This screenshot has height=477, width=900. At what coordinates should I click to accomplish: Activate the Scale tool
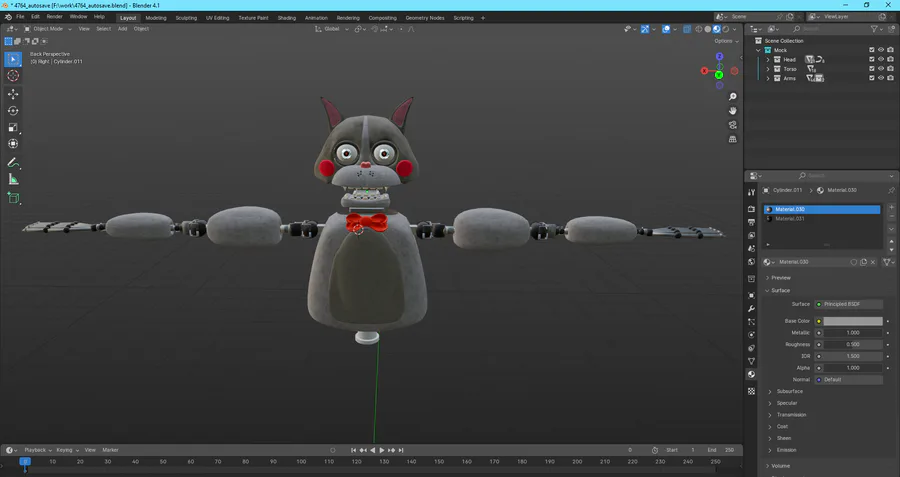pyautogui.click(x=13, y=127)
